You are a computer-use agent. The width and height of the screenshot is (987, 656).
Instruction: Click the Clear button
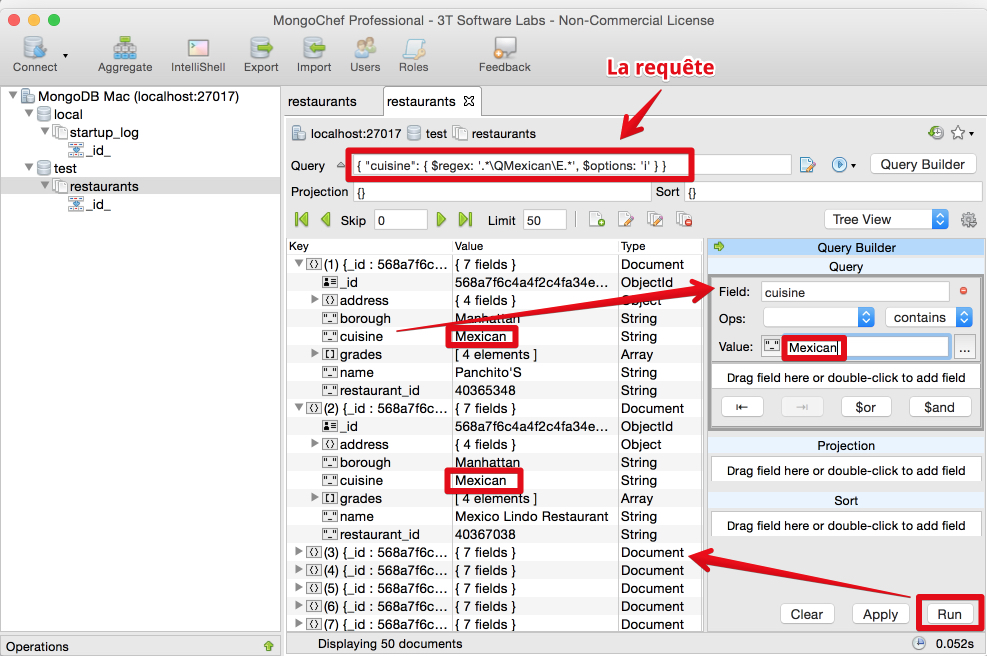coord(806,614)
